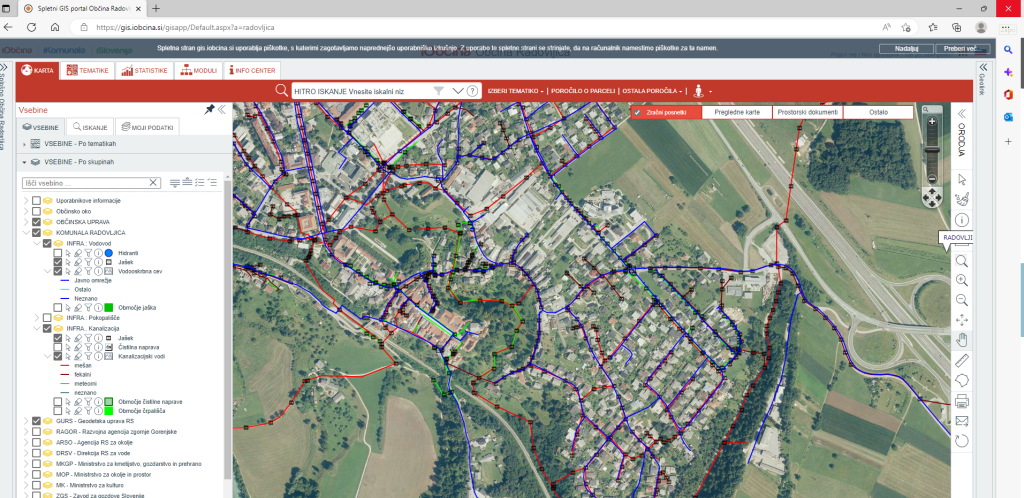Image resolution: width=1024 pixels, height=498 pixels.
Task: Click the zoom out magnifier tool
Action: (x=962, y=300)
